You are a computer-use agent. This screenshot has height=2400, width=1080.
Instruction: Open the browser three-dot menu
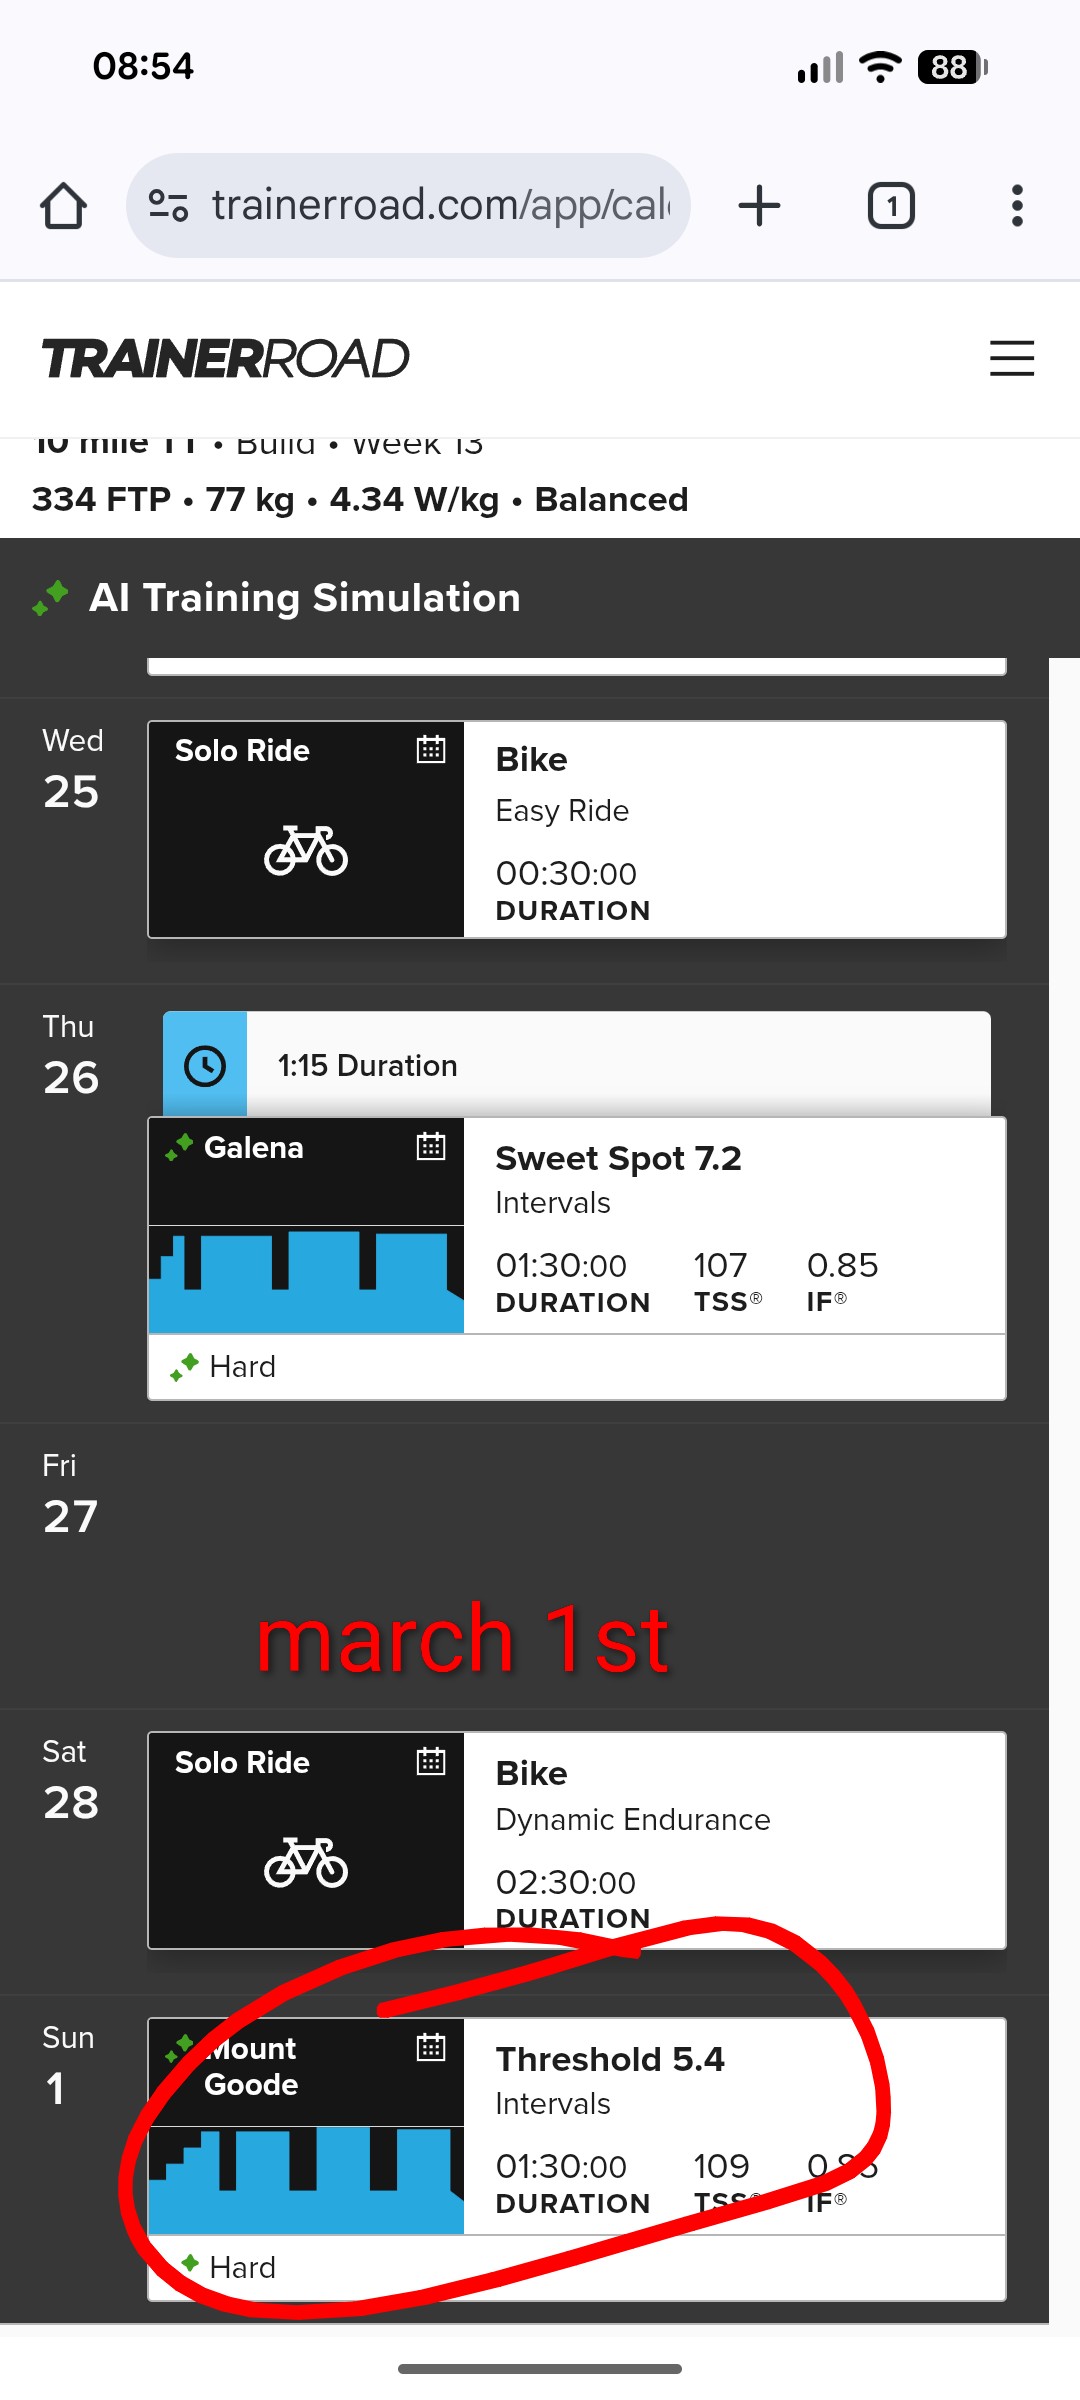1017,206
